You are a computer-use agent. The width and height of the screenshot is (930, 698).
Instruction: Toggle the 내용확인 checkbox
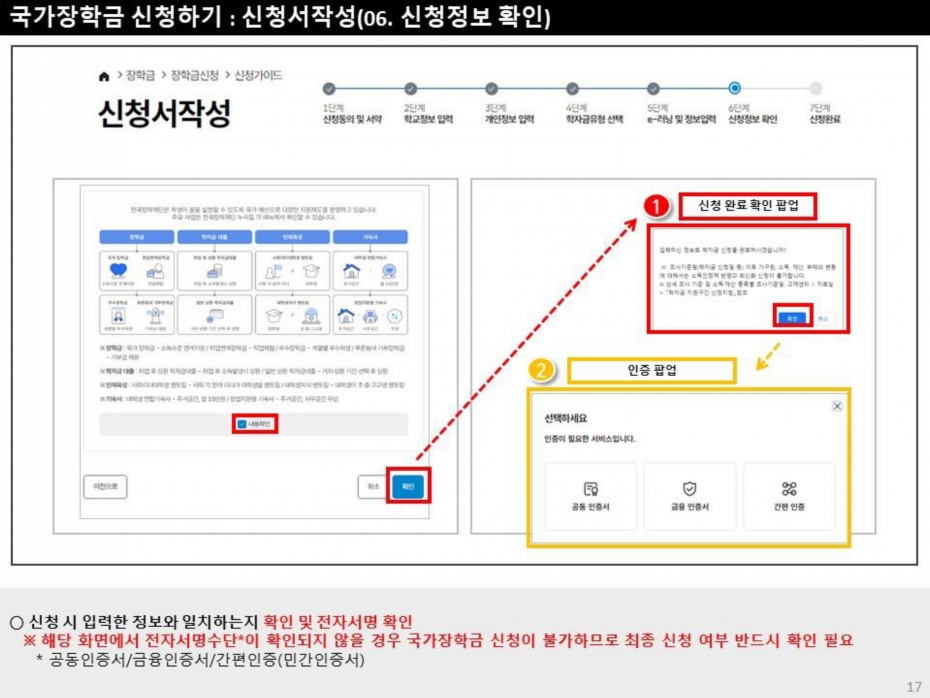(243, 424)
